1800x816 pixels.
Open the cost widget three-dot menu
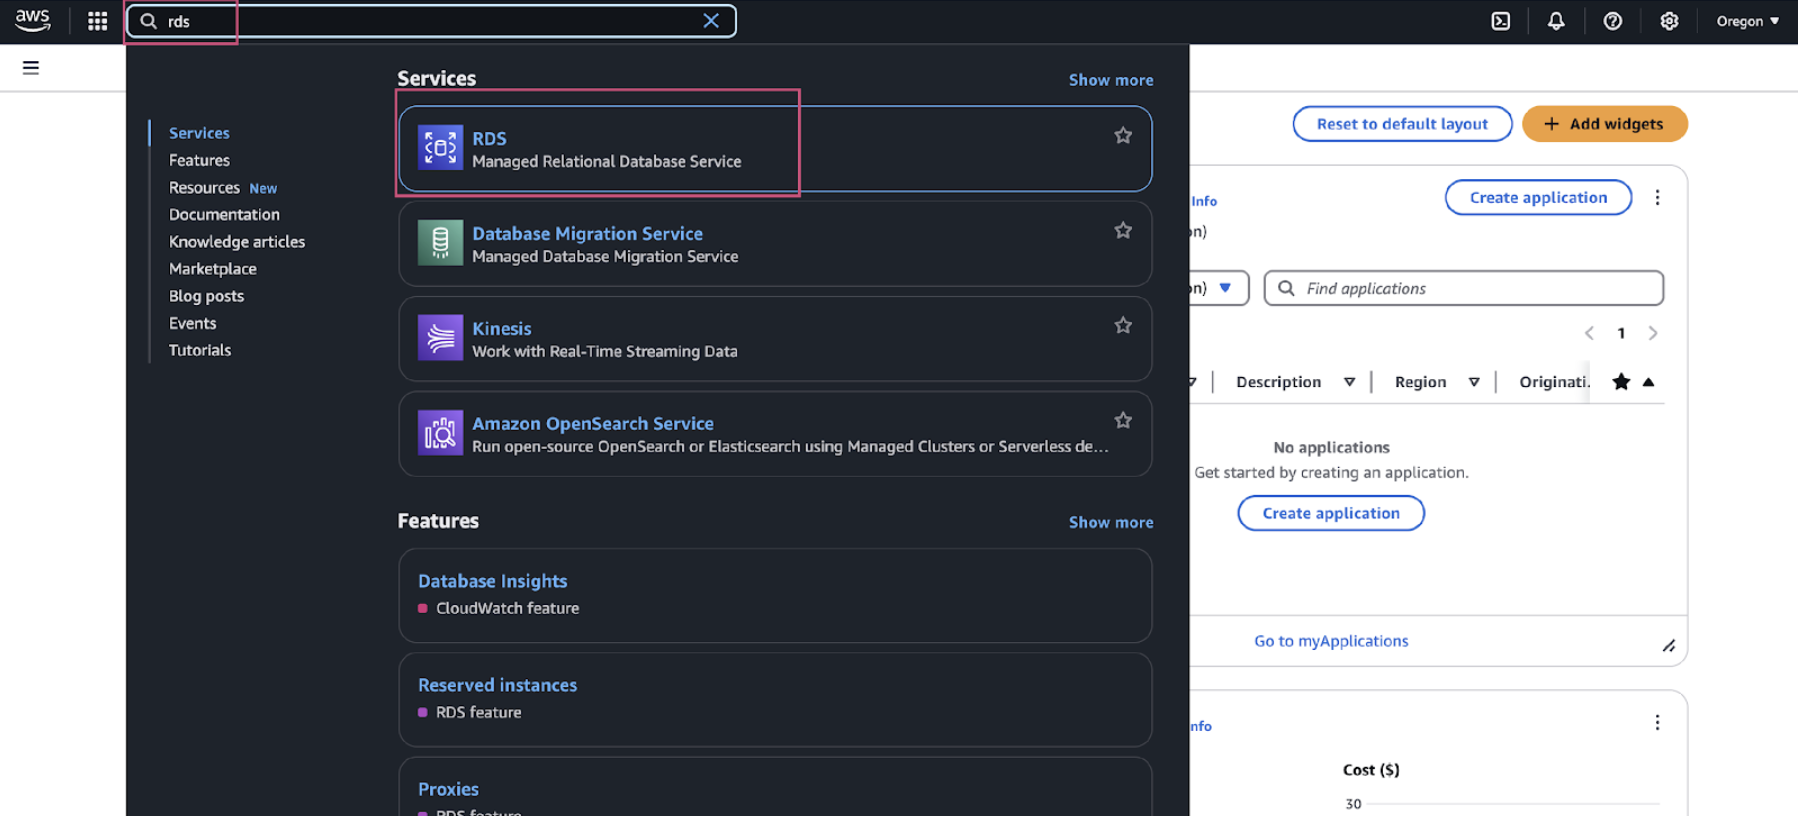1657,723
